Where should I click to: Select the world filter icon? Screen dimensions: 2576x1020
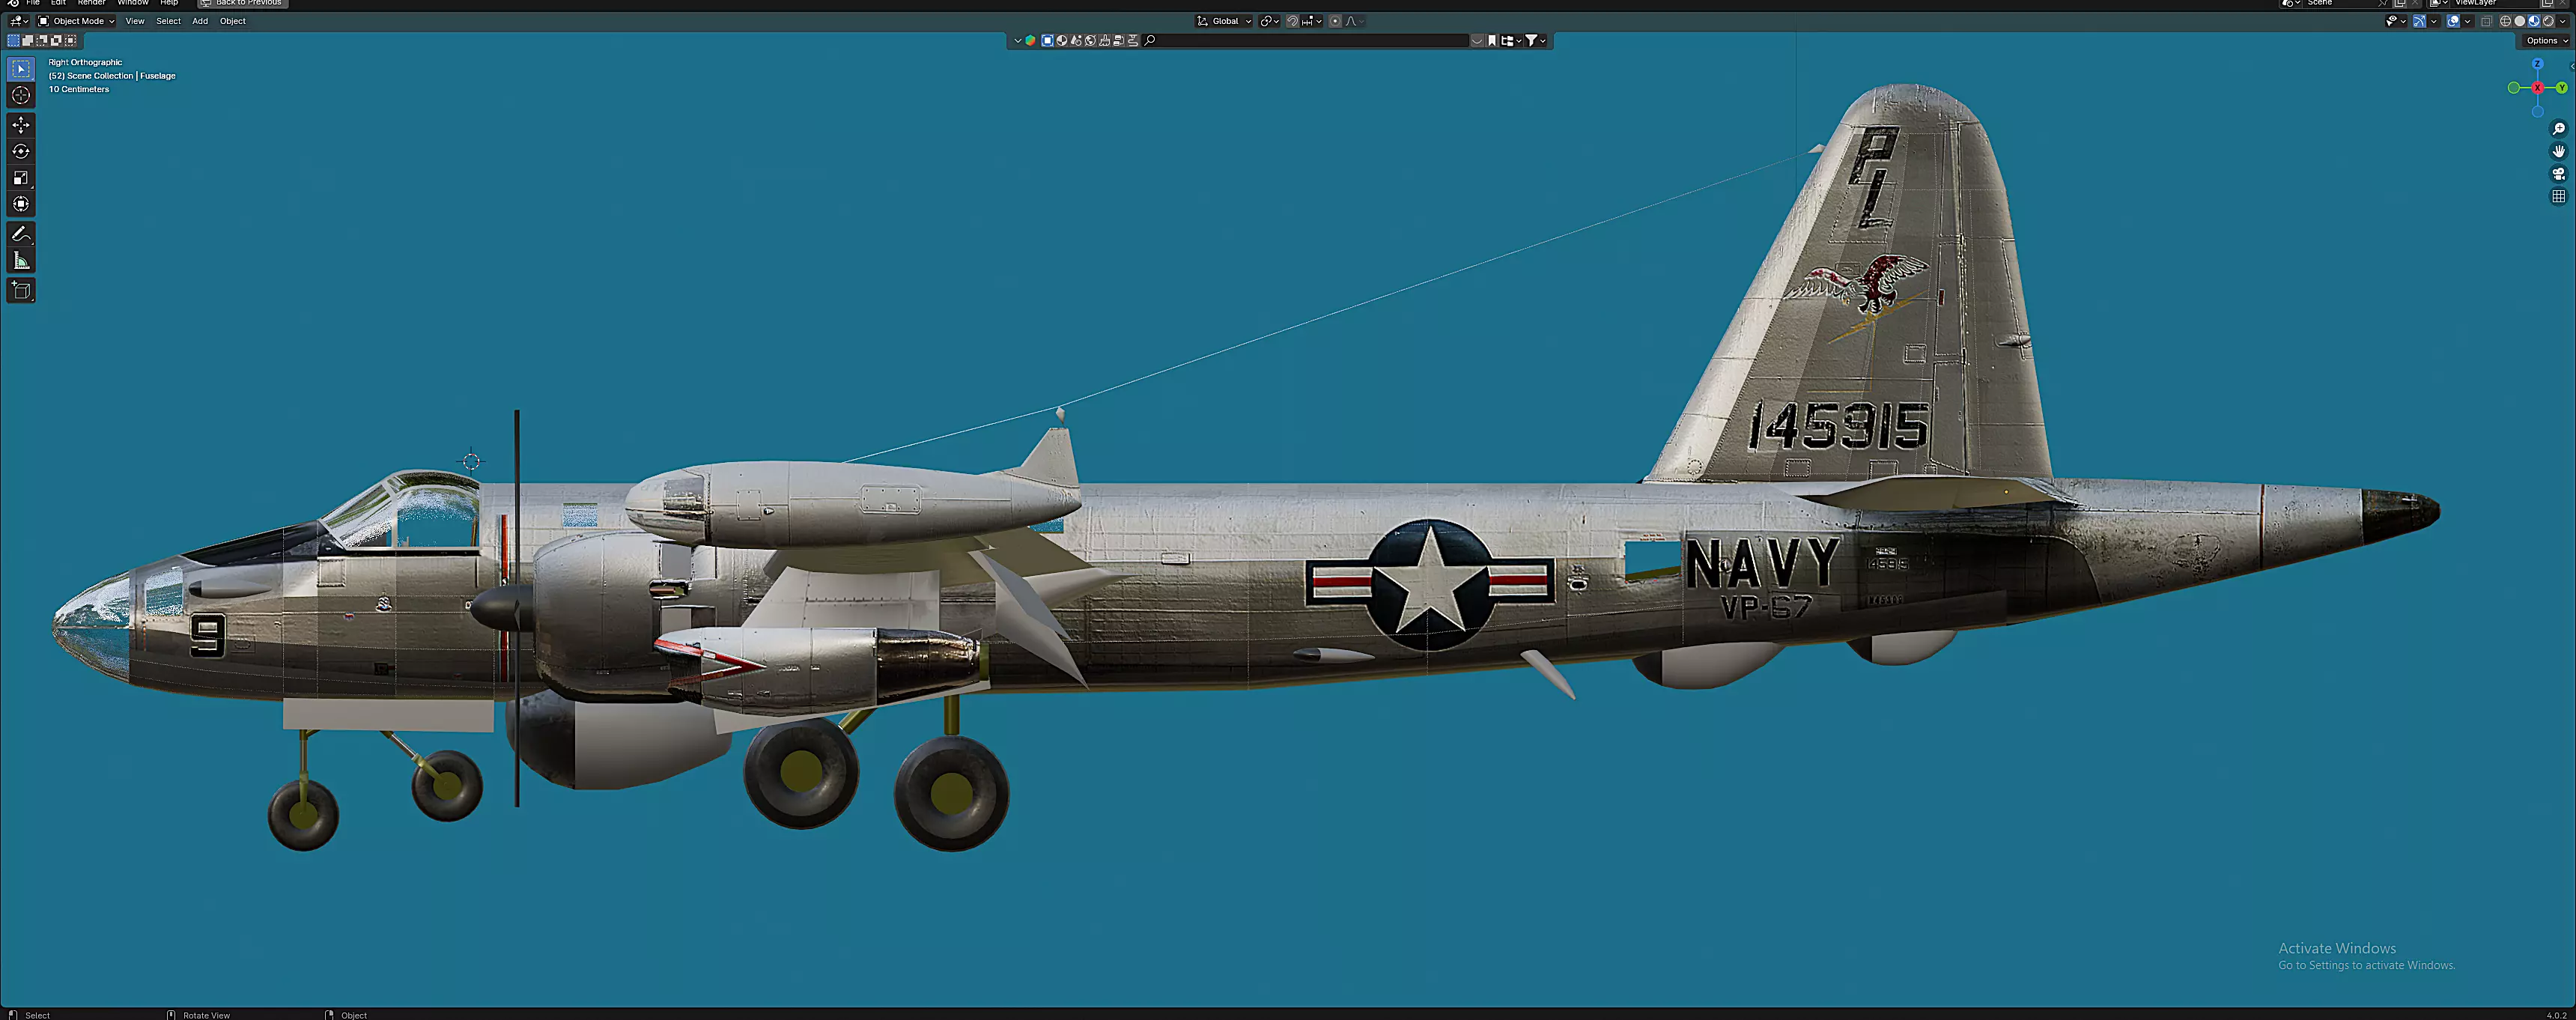tap(1090, 40)
